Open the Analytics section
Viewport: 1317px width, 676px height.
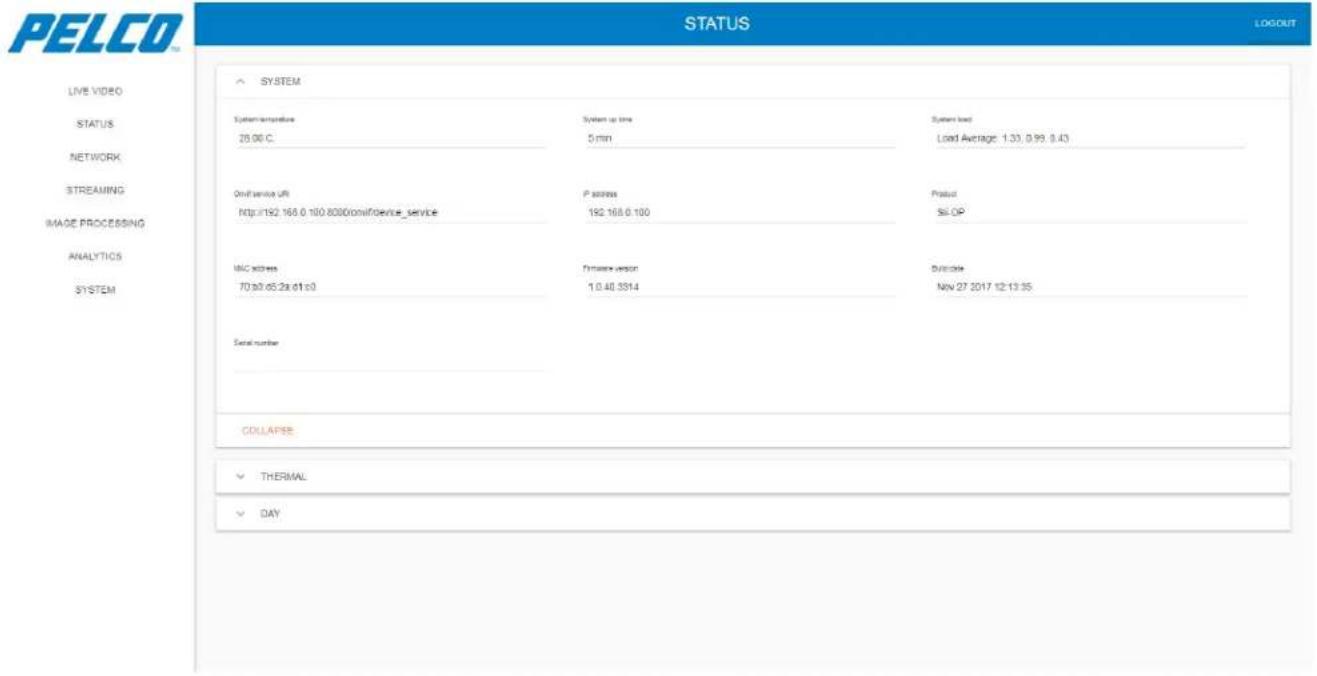tap(95, 256)
